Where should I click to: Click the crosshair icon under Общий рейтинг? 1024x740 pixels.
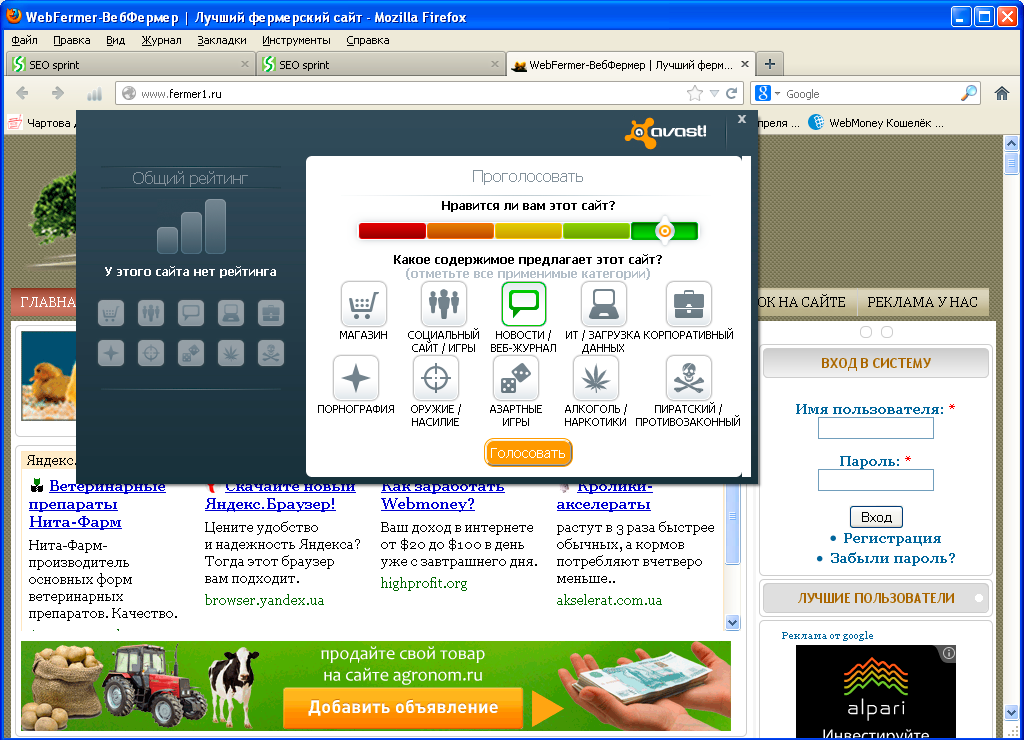(151, 353)
